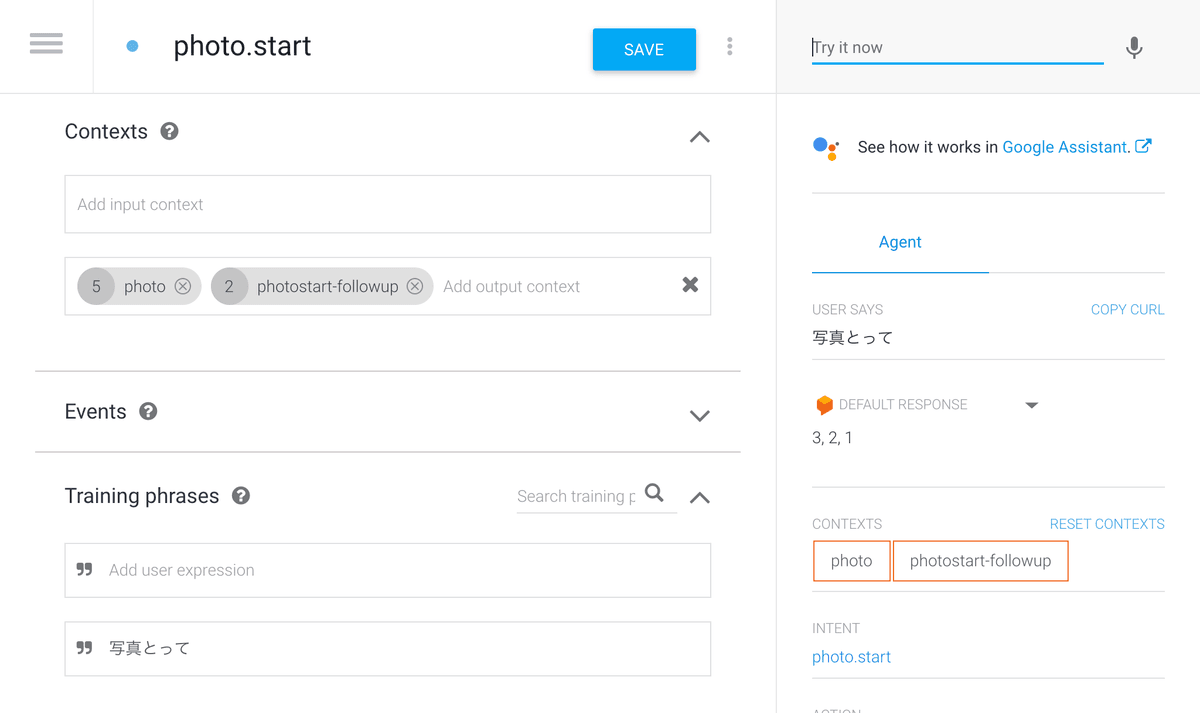Open the hamburger navigation menu

46,45
